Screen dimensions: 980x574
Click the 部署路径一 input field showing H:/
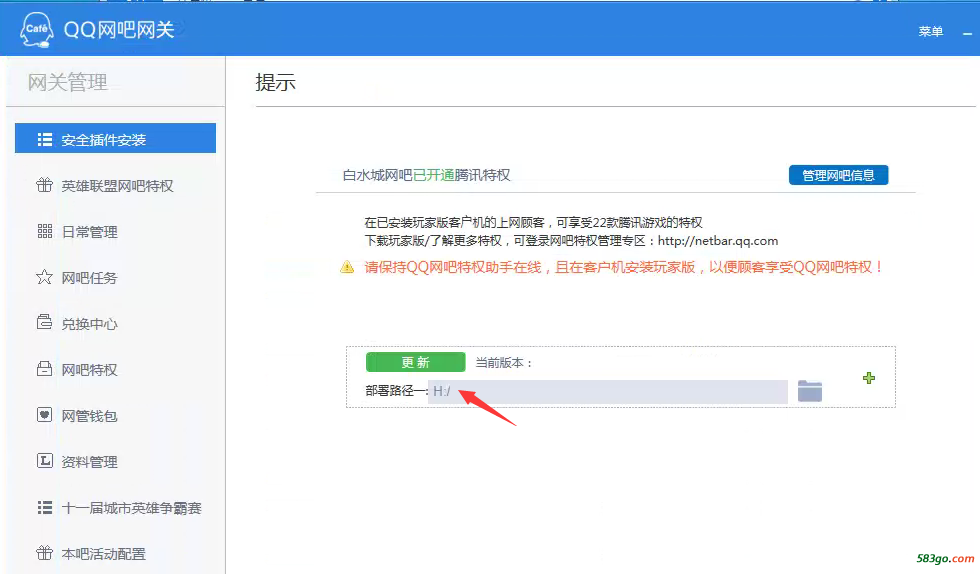point(608,391)
